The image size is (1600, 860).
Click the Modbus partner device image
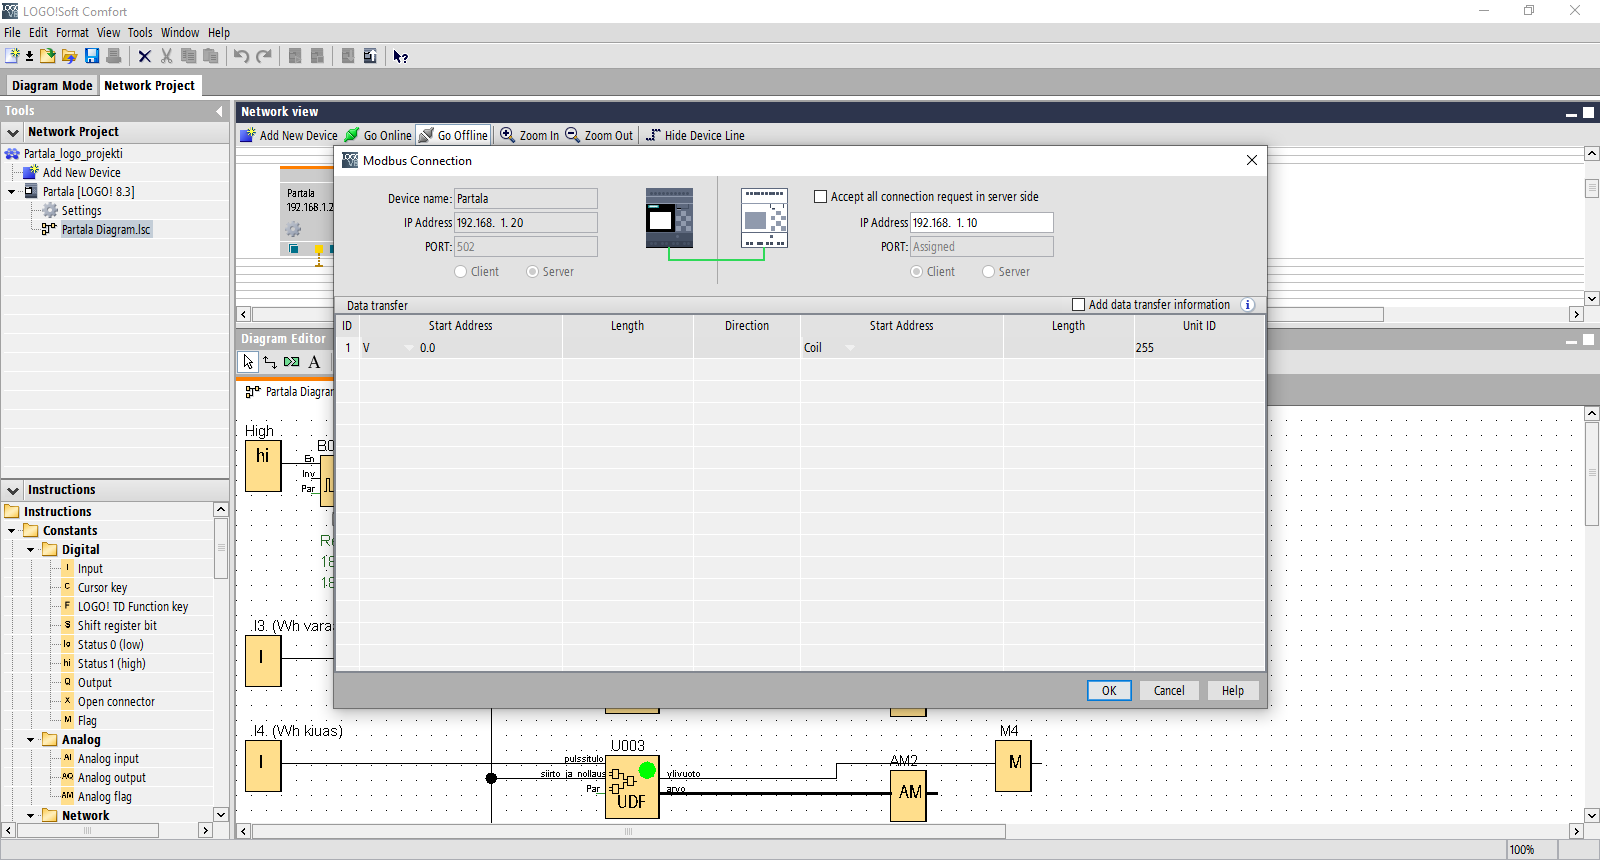click(764, 218)
